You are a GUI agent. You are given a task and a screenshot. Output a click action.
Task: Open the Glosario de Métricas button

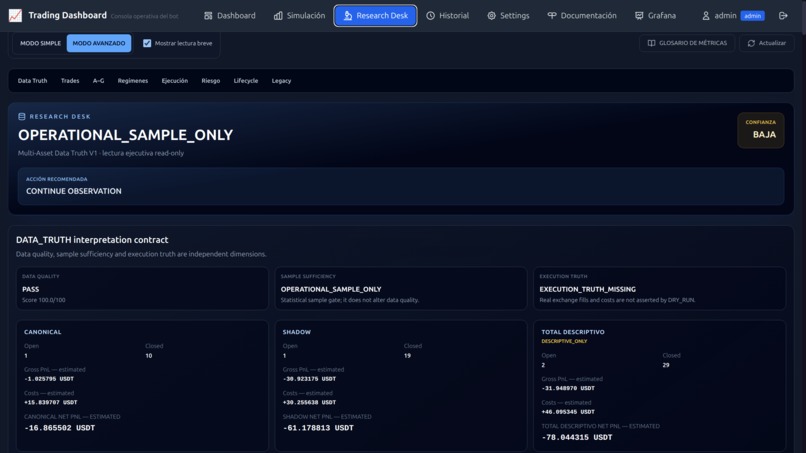(x=687, y=43)
